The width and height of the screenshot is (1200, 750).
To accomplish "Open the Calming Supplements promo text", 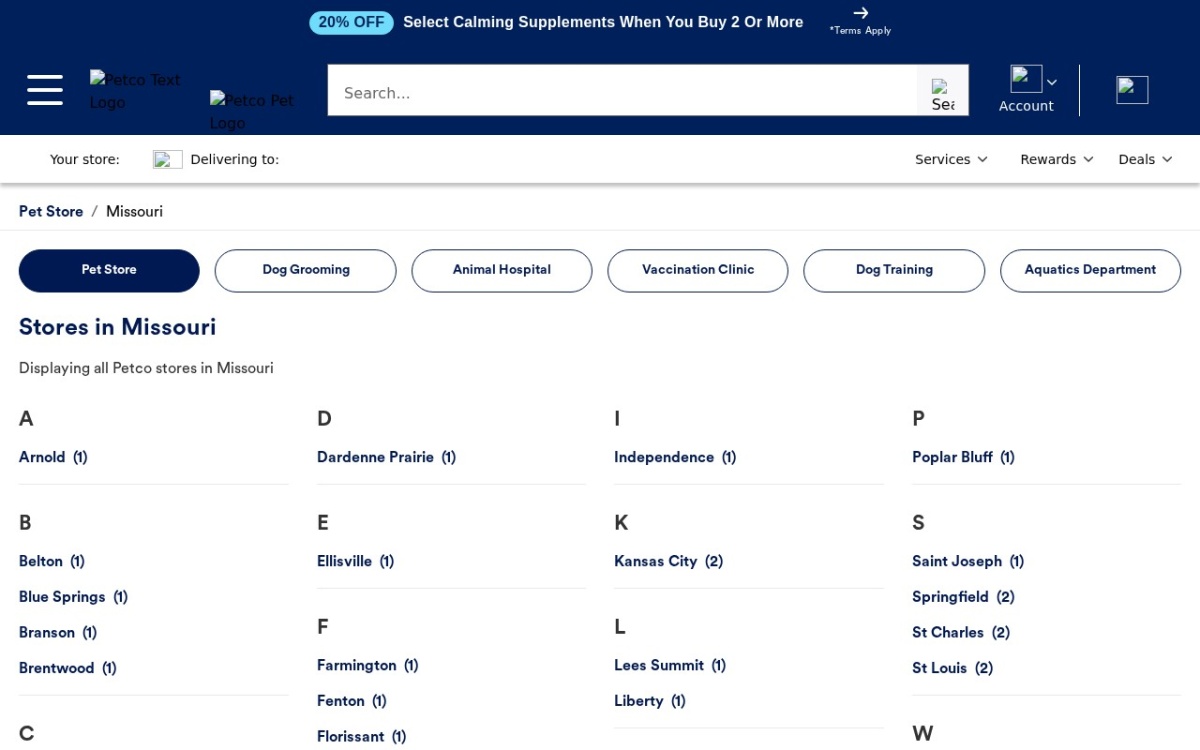I will tap(603, 22).
